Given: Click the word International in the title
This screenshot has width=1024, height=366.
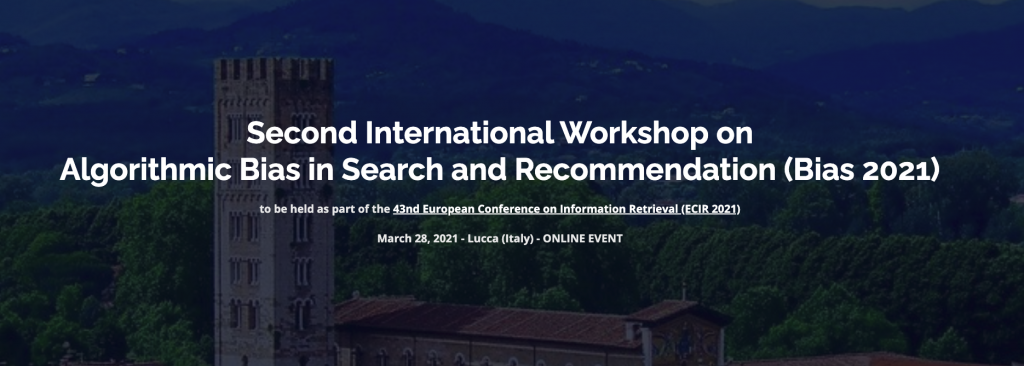Looking at the screenshot, I should pyautogui.click(x=456, y=133).
